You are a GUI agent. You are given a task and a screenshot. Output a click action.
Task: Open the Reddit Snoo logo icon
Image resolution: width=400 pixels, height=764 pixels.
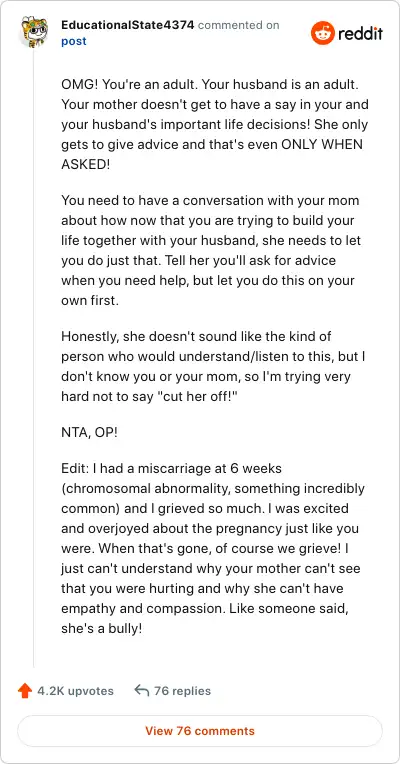323,33
